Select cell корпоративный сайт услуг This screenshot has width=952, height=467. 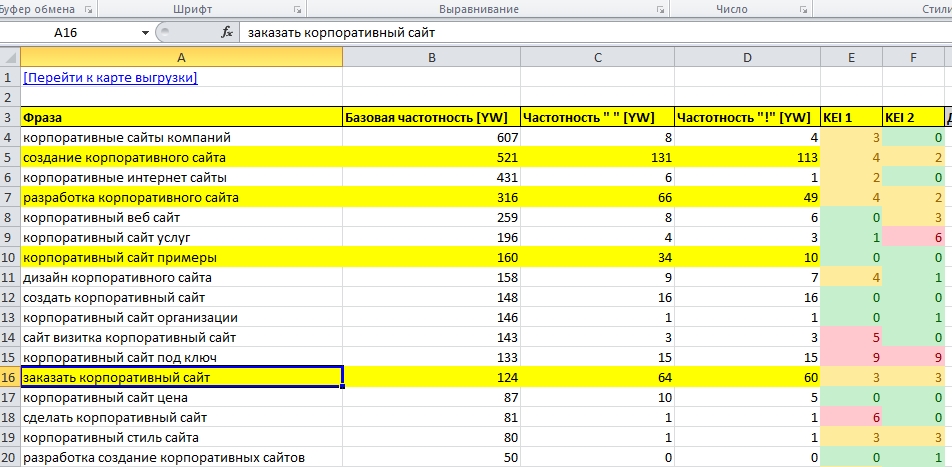coord(182,237)
